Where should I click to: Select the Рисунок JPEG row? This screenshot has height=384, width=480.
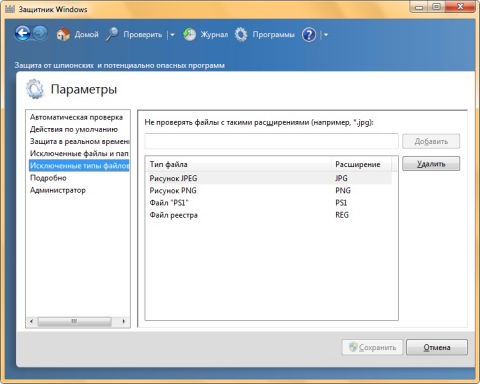(x=269, y=178)
